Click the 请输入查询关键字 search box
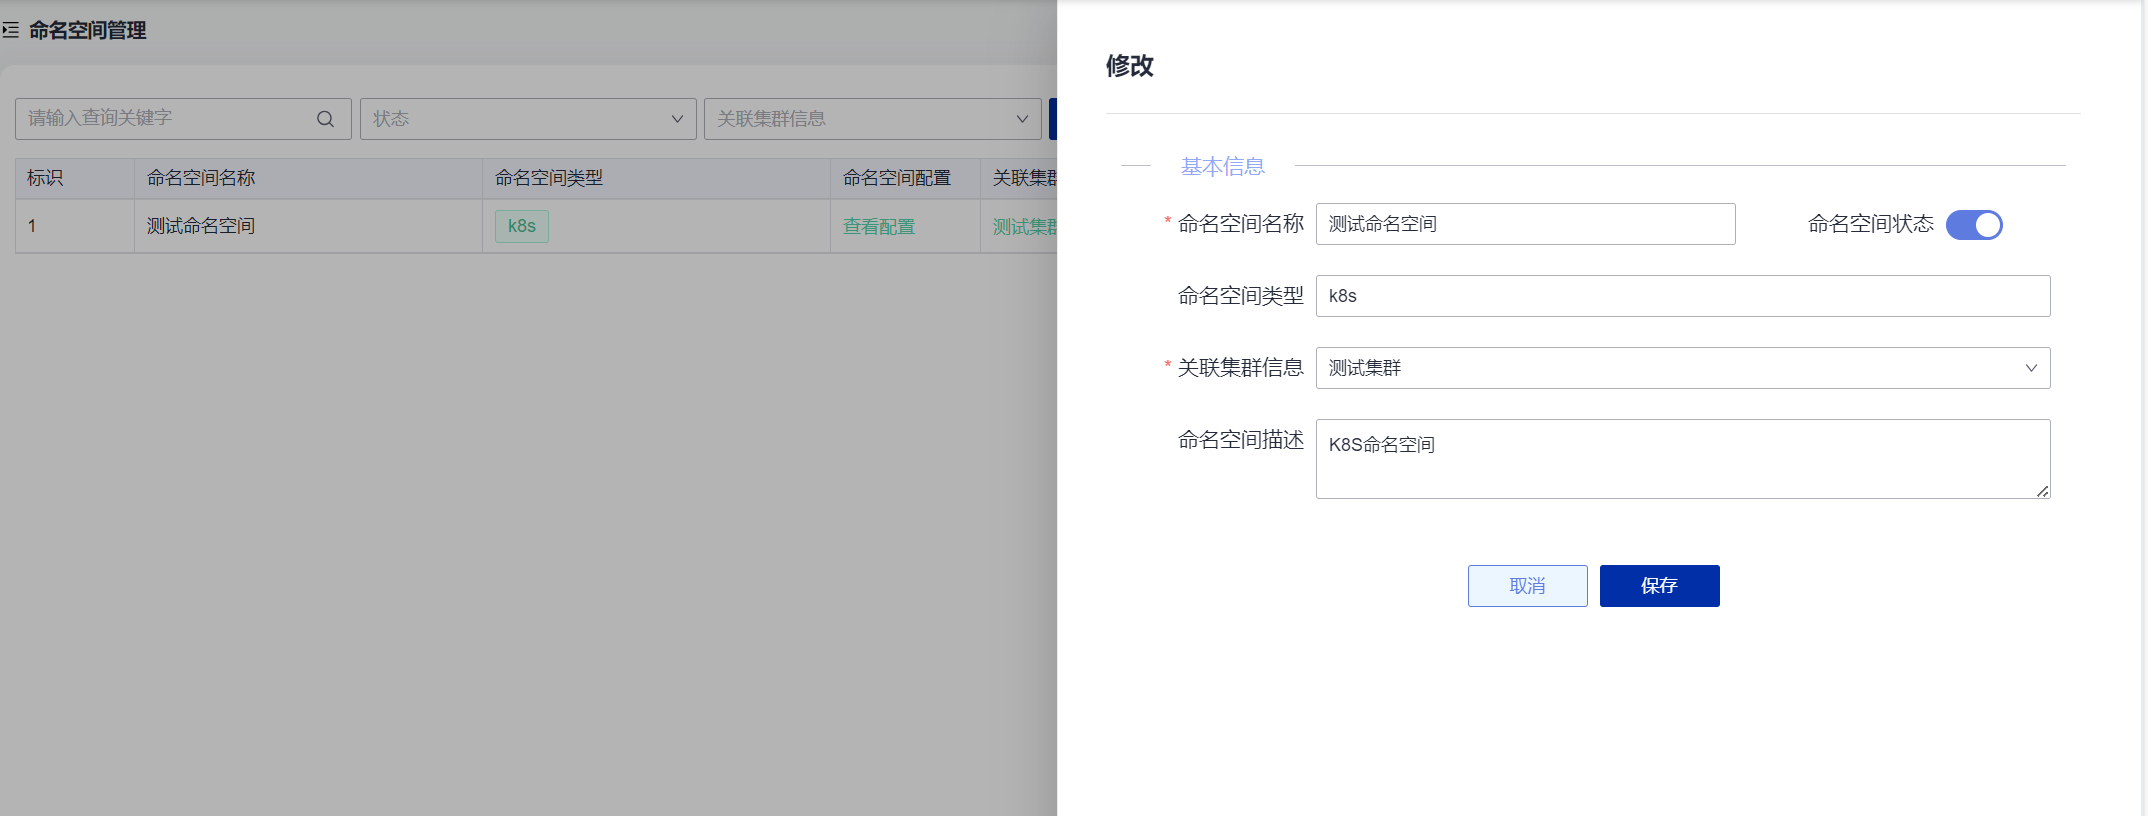The image size is (2148, 816). point(183,119)
